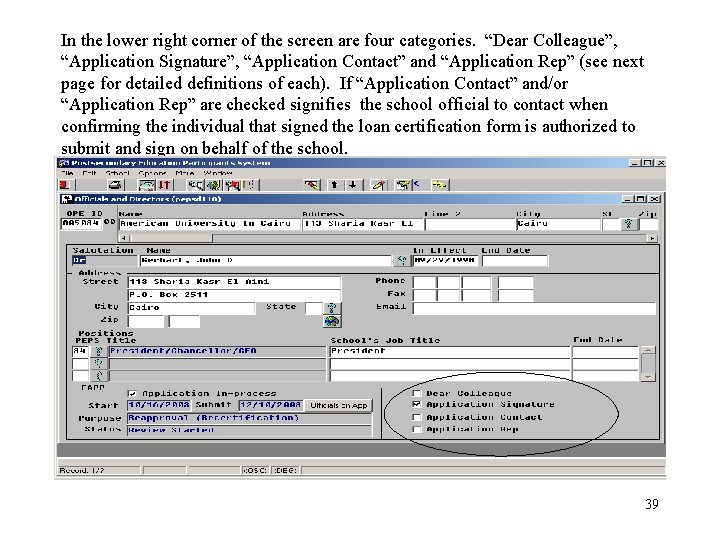Viewport: 720px width, 540px height.
Task: Click the P.O. Box 2511 address line
Action: [234, 295]
